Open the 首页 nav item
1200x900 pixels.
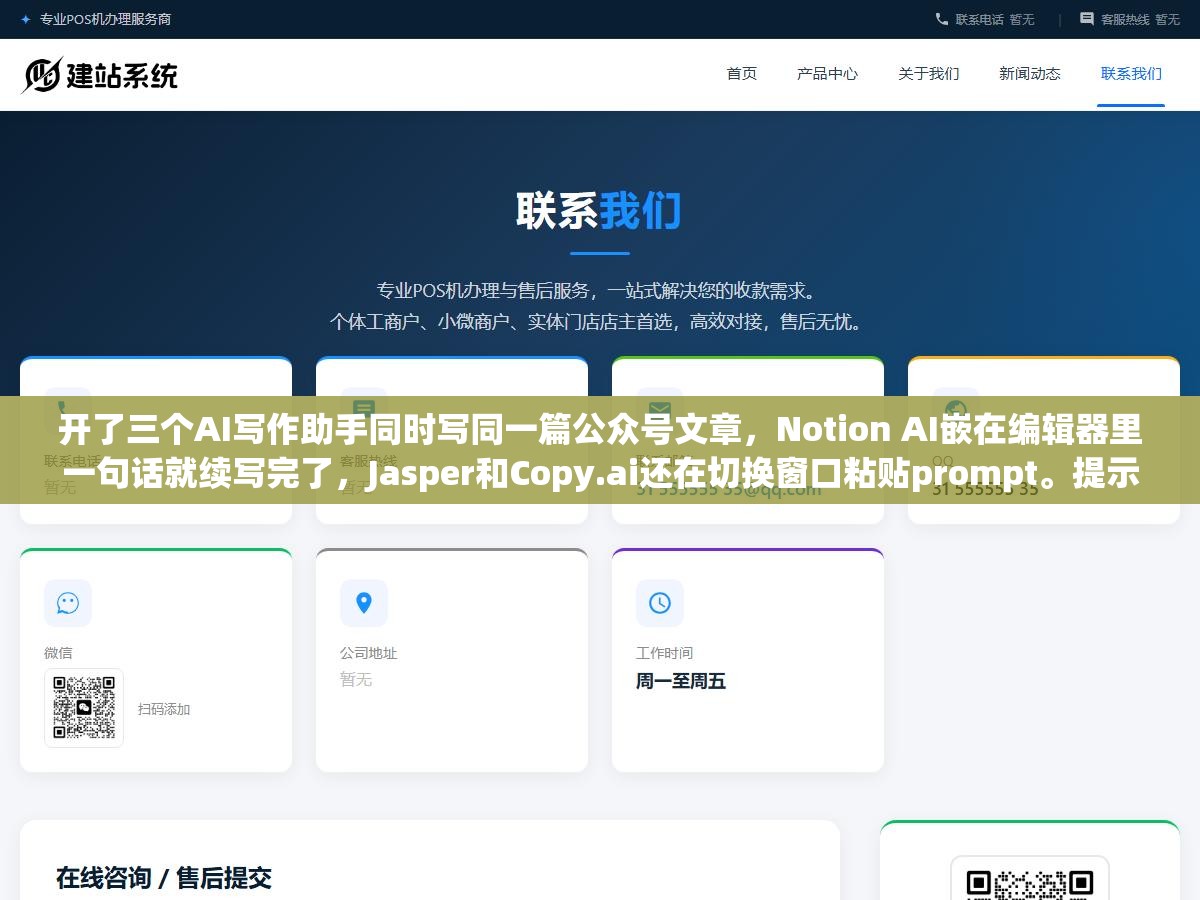pos(742,73)
